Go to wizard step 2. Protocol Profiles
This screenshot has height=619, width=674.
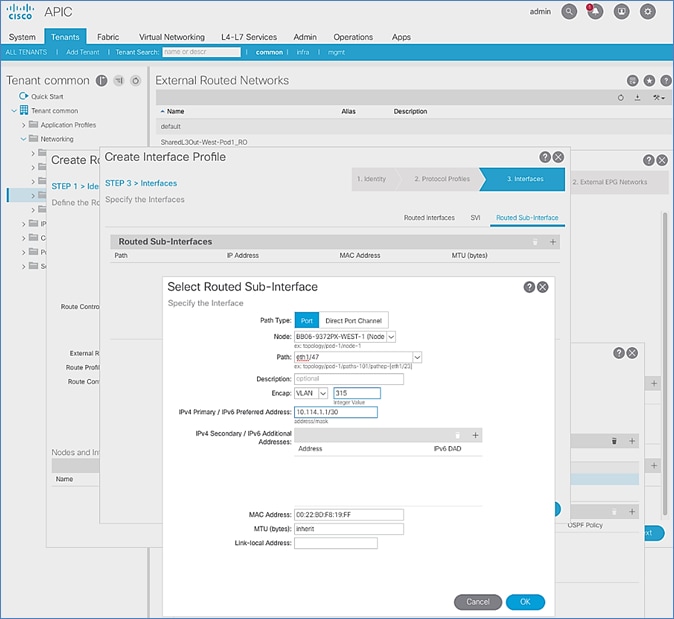441,179
